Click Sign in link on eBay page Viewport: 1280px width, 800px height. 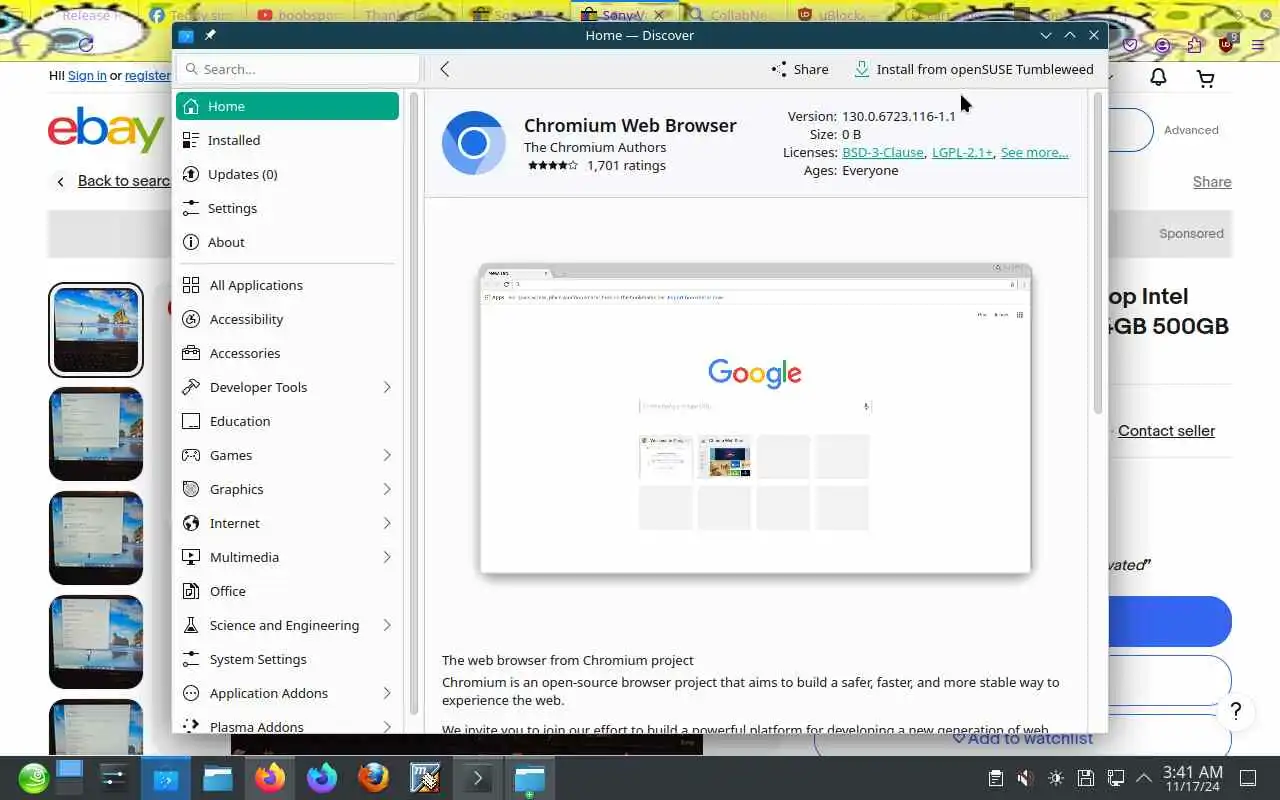(87, 75)
